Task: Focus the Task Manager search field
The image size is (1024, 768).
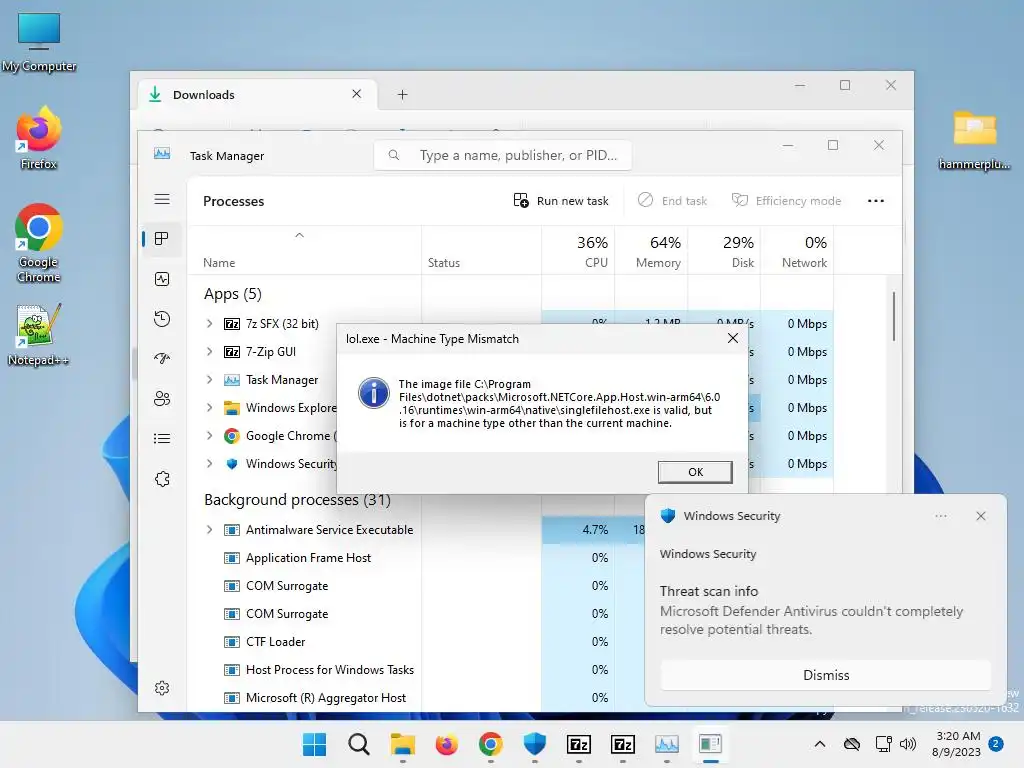Action: click(x=503, y=155)
